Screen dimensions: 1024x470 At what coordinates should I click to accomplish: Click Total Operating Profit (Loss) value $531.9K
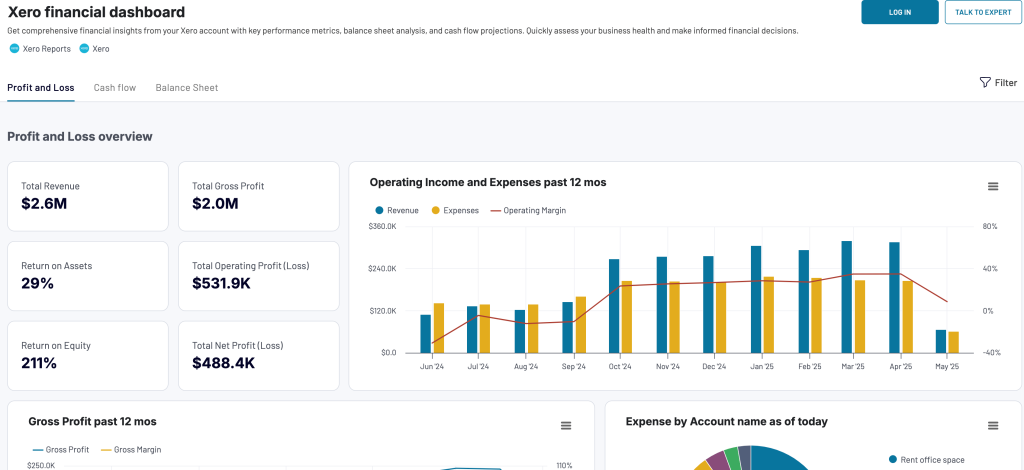point(221,283)
